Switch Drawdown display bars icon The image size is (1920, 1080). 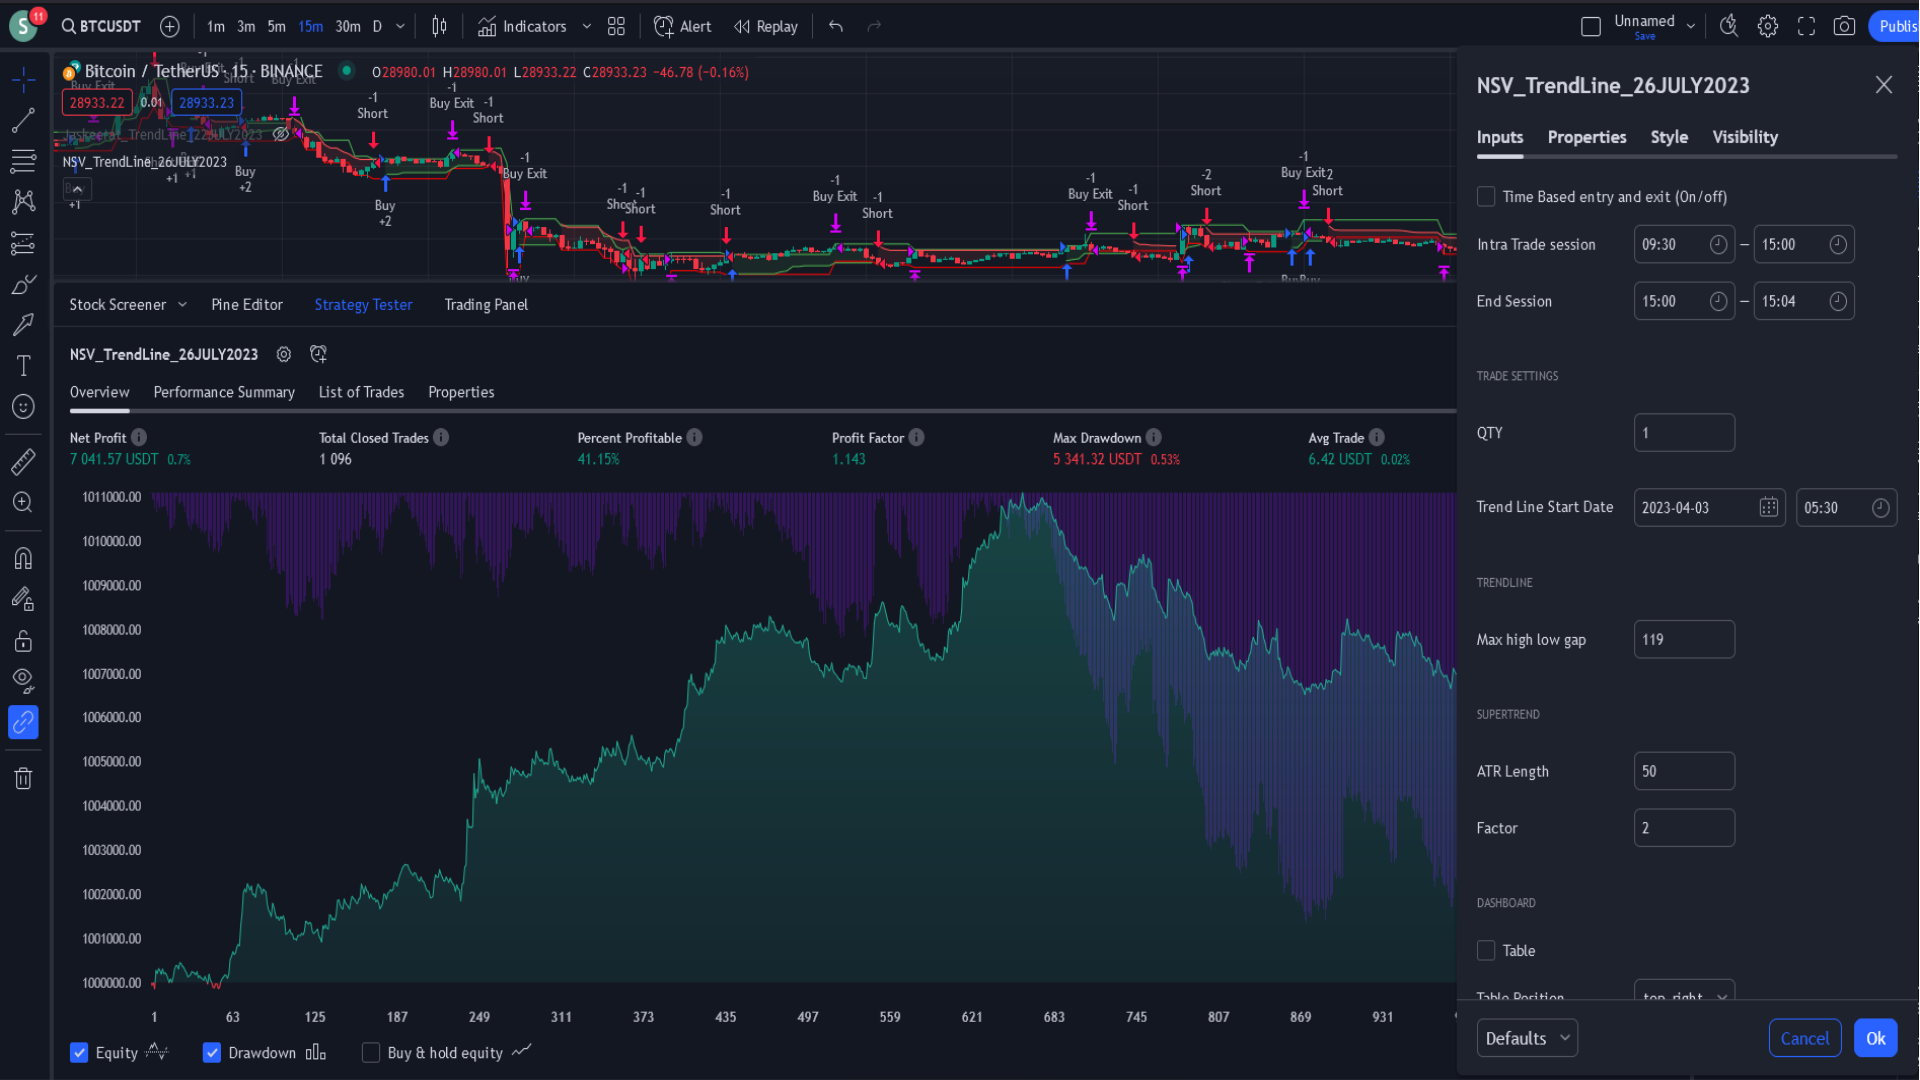[316, 1052]
